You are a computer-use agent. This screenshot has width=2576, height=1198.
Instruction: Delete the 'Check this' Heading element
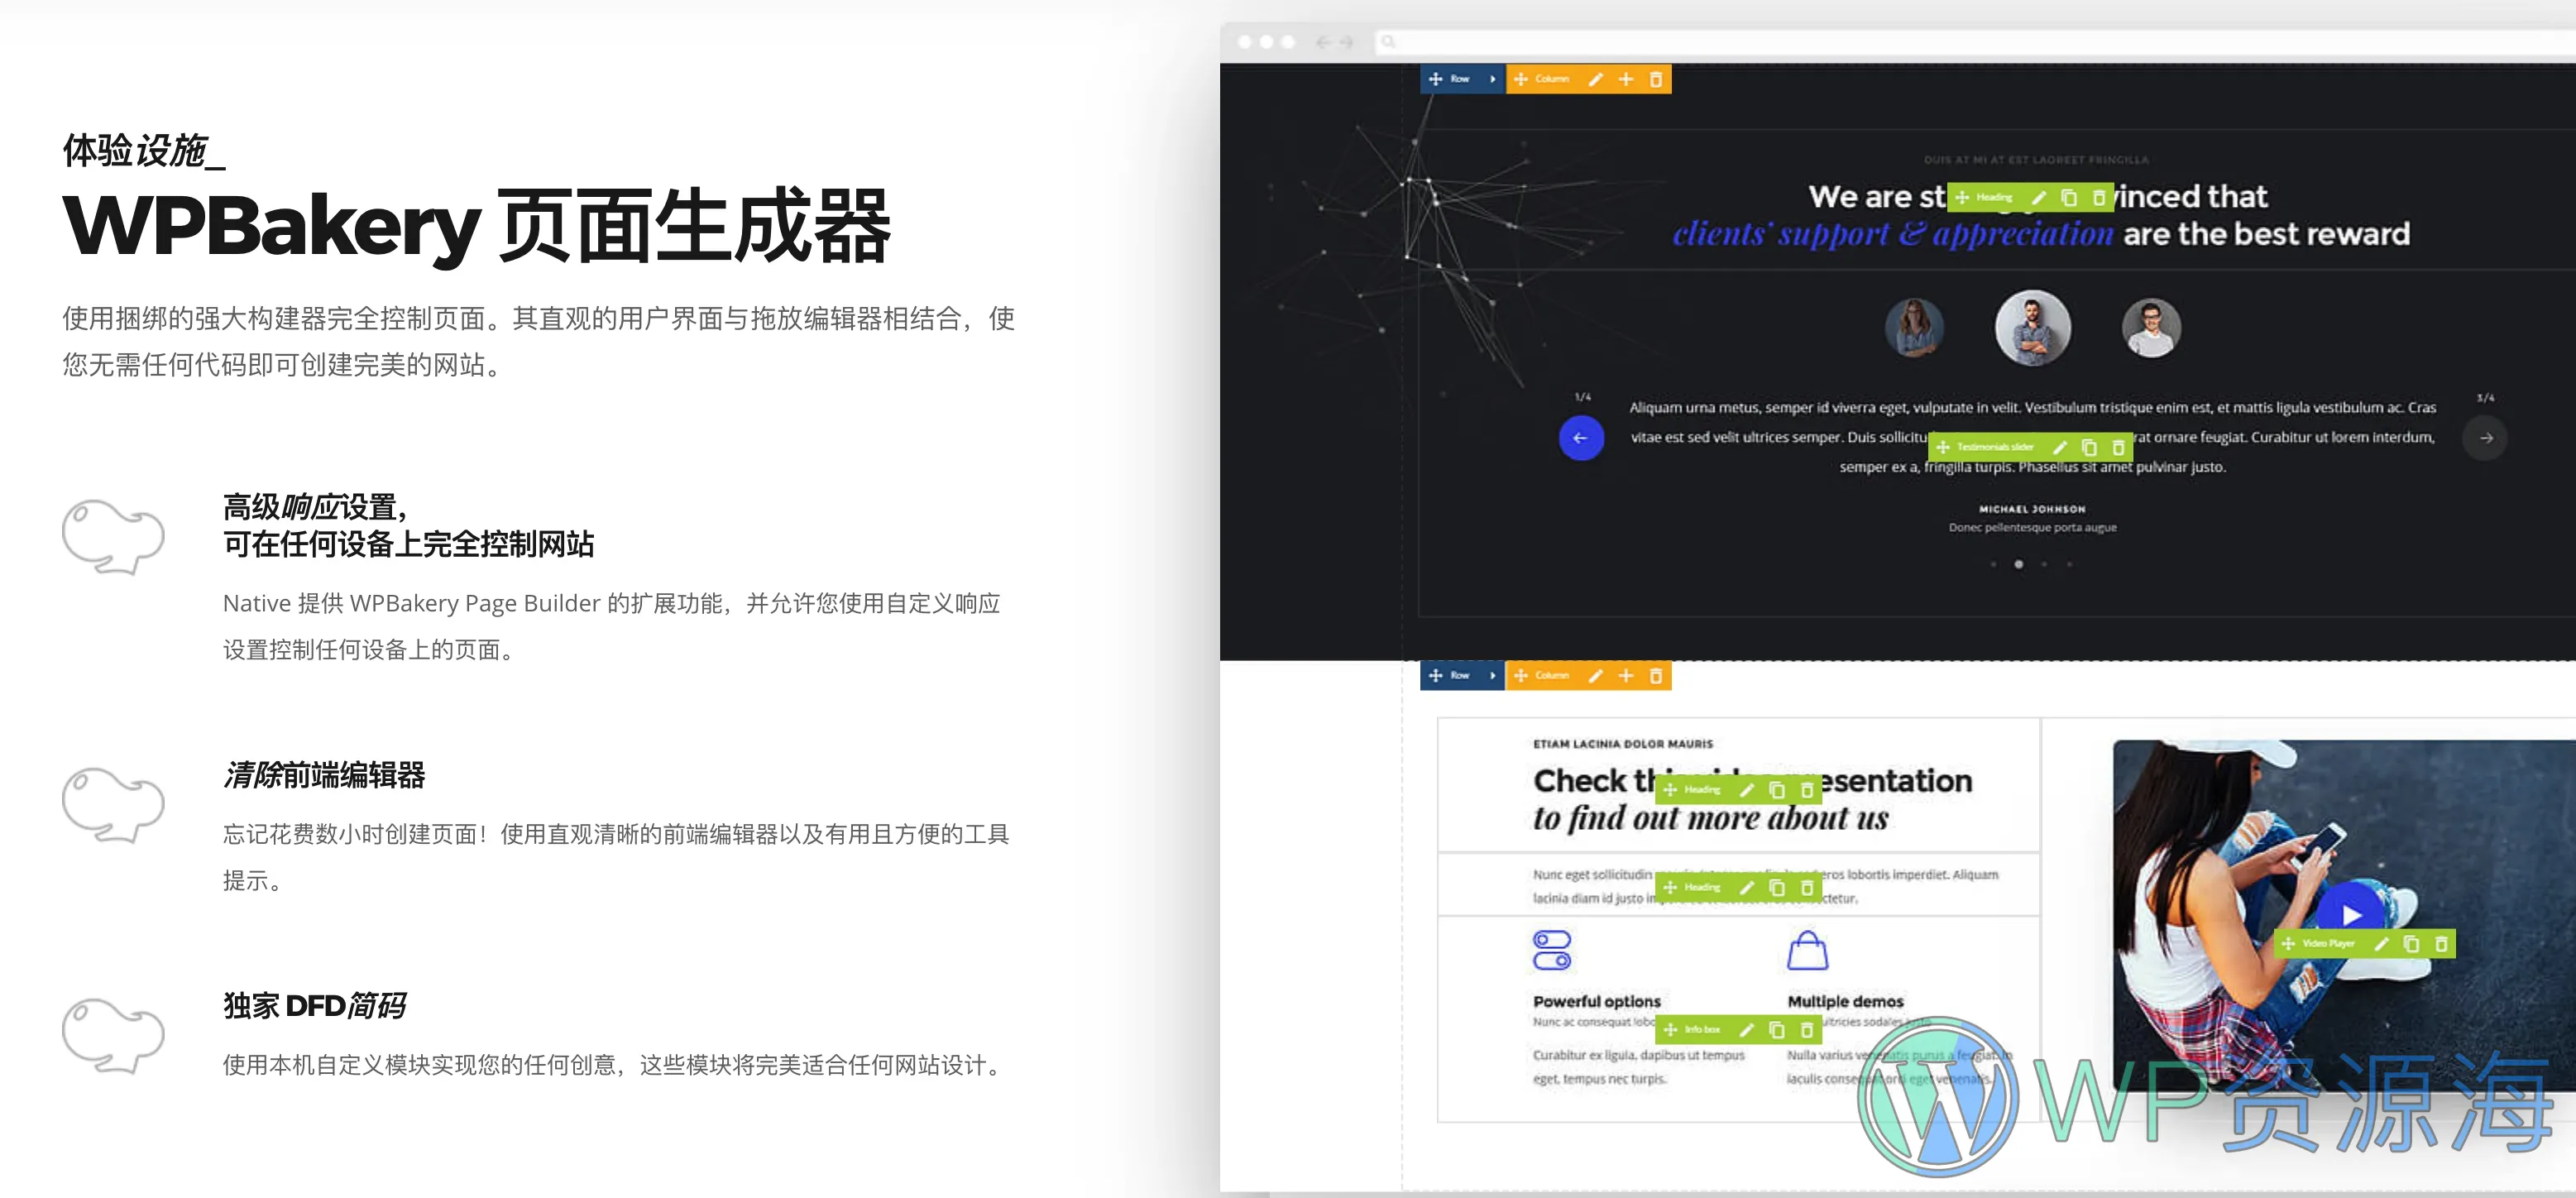(1807, 790)
